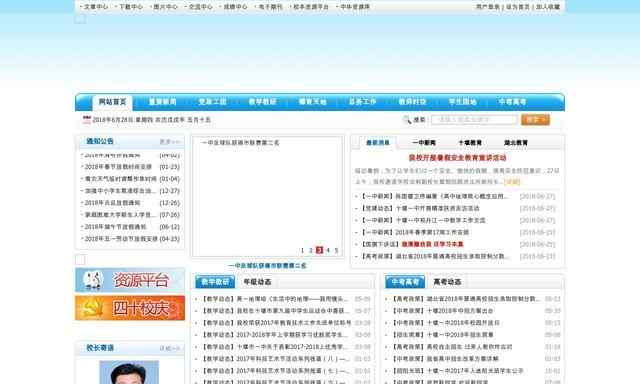The width and height of the screenshot is (640, 384).
Task: Open the 下载中心 top link
Action: point(131,7)
